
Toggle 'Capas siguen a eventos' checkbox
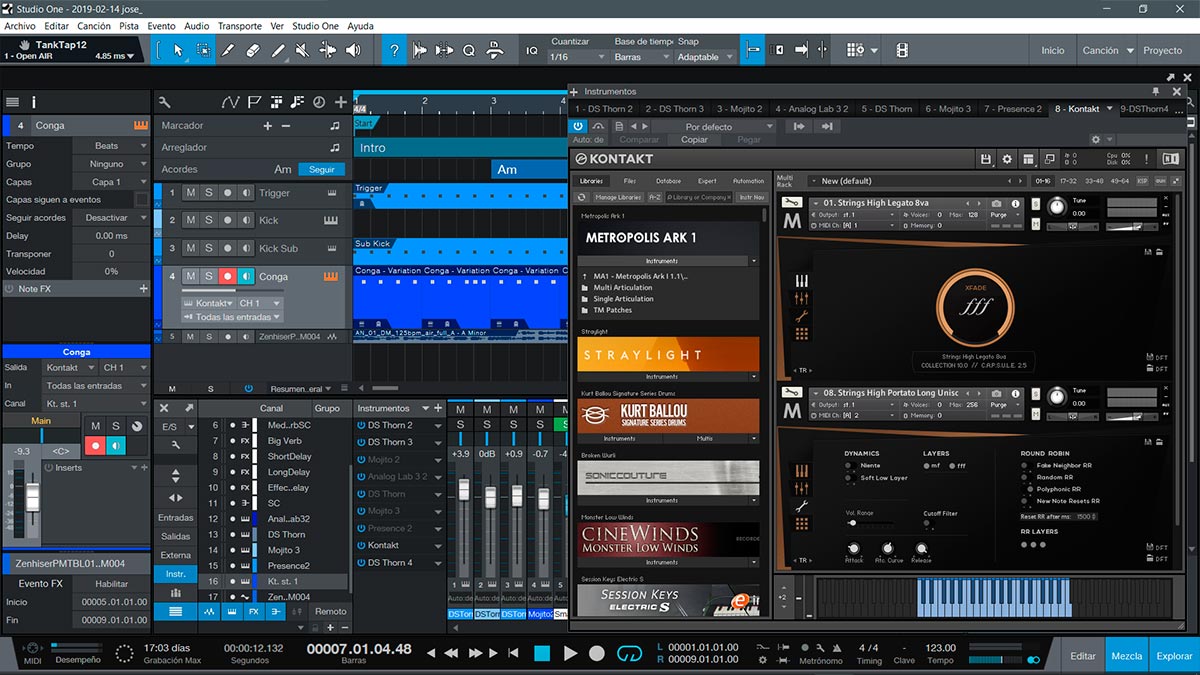coord(141,200)
